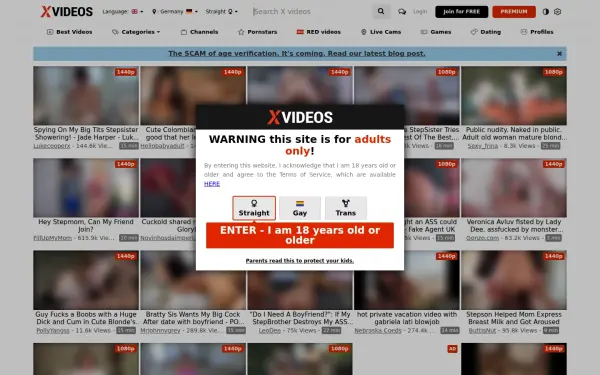Open the Language dropdown
The width and height of the screenshot is (600, 375).
(122, 11)
